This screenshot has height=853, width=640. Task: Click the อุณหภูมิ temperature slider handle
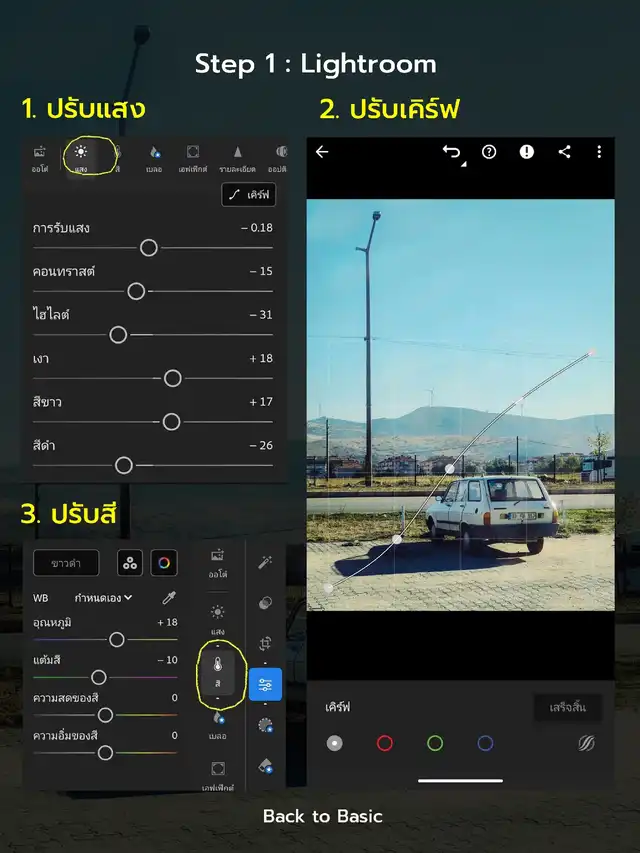point(117,639)
